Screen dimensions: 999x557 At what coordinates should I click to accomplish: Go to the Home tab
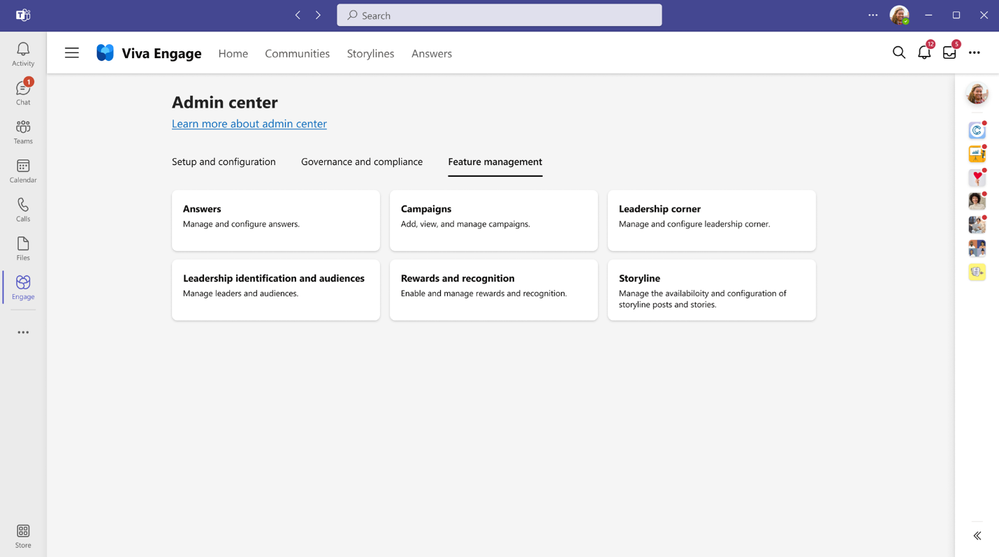click(233, 54)
